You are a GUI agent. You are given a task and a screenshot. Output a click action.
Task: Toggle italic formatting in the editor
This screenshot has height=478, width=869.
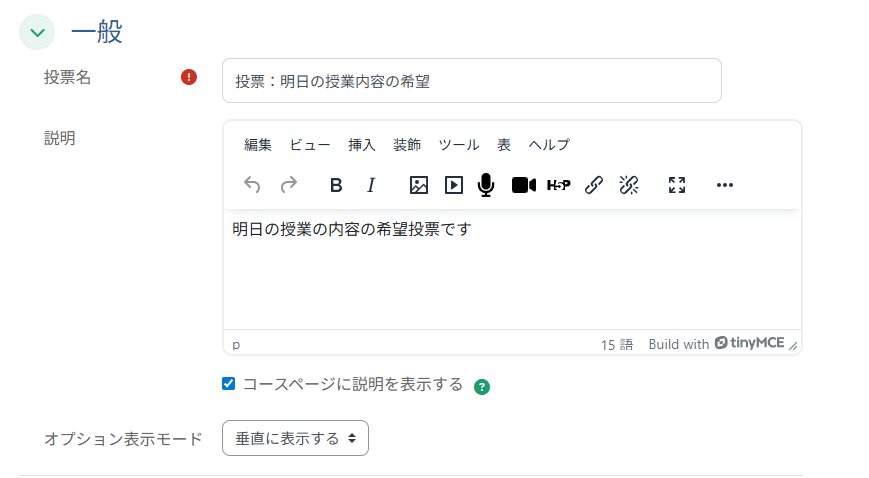pos(371,185)
